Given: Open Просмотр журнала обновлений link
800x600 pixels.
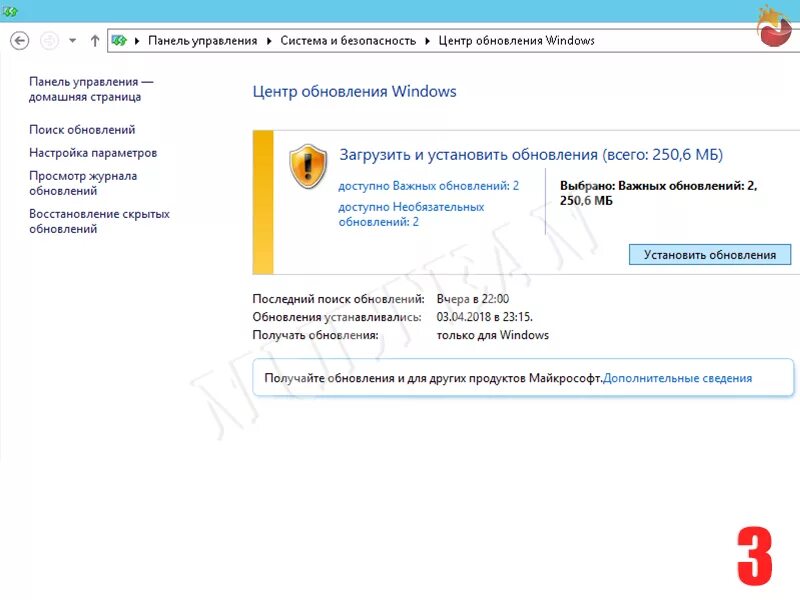Looking at the screenshot, I should click(x=83, y=183).
